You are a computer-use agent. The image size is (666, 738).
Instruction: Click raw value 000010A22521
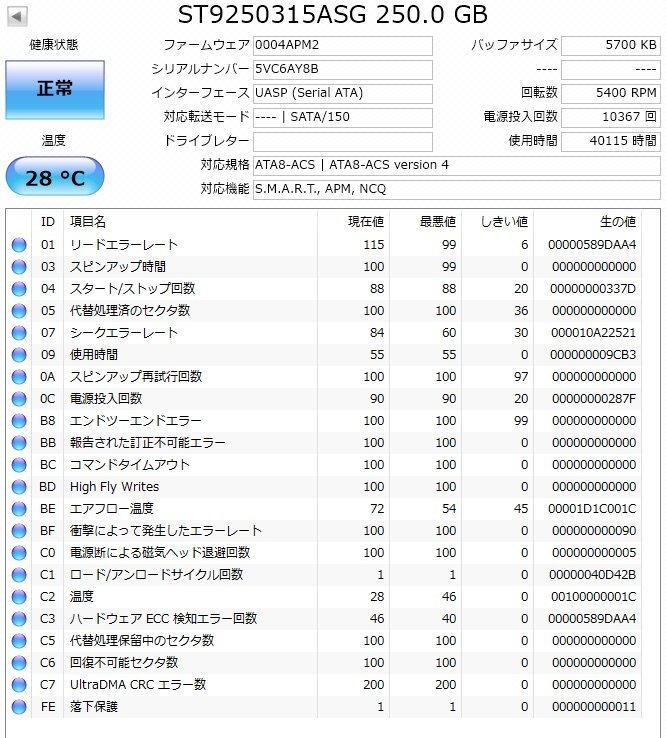594,333
